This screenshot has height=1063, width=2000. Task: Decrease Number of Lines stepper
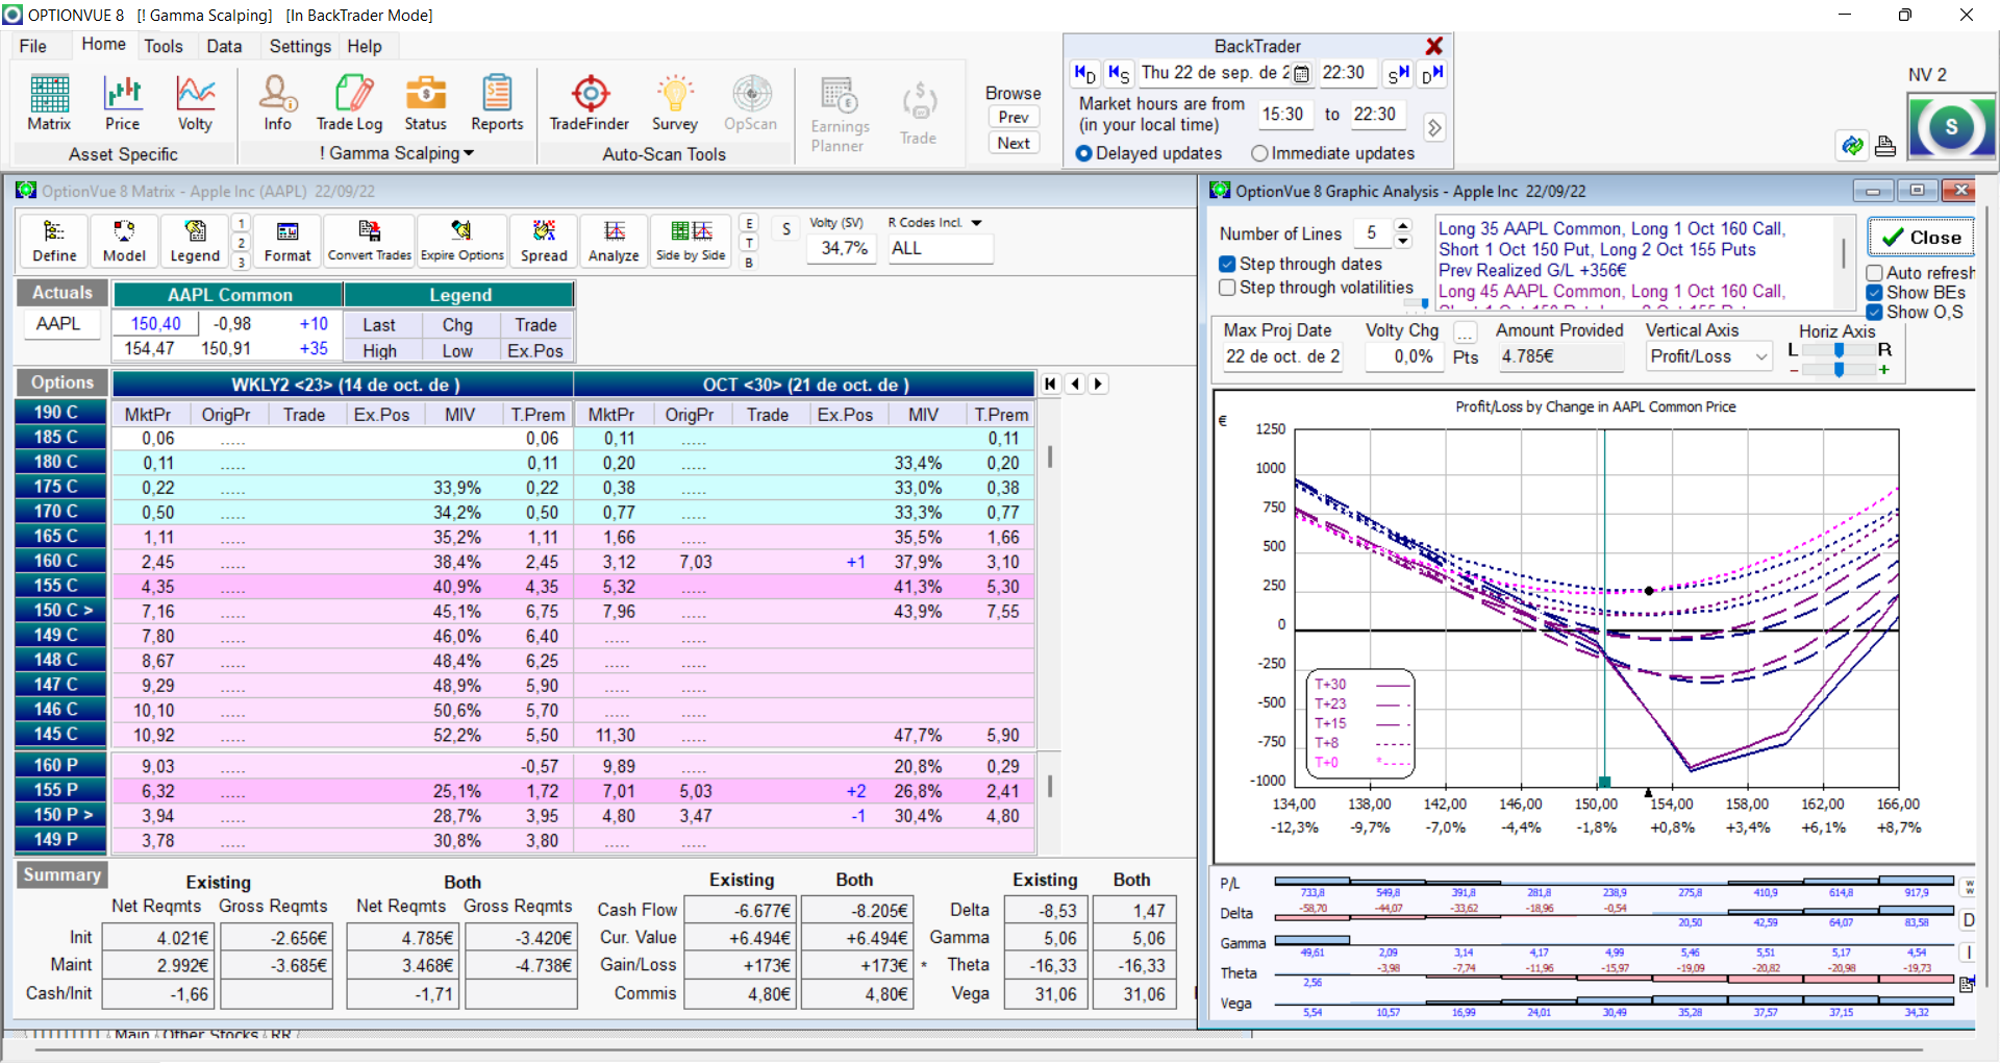pos(1403,241)
